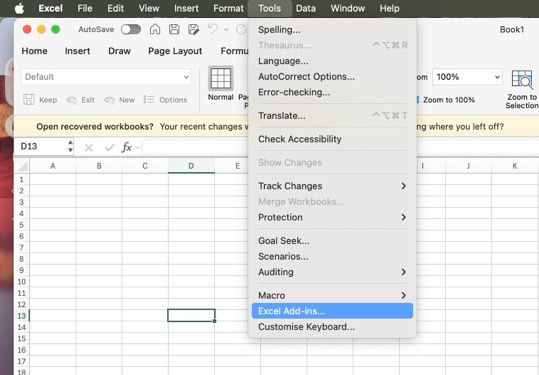Screen dimensions: 539x375
Task: Select column K header
Action: pos(515,166)
